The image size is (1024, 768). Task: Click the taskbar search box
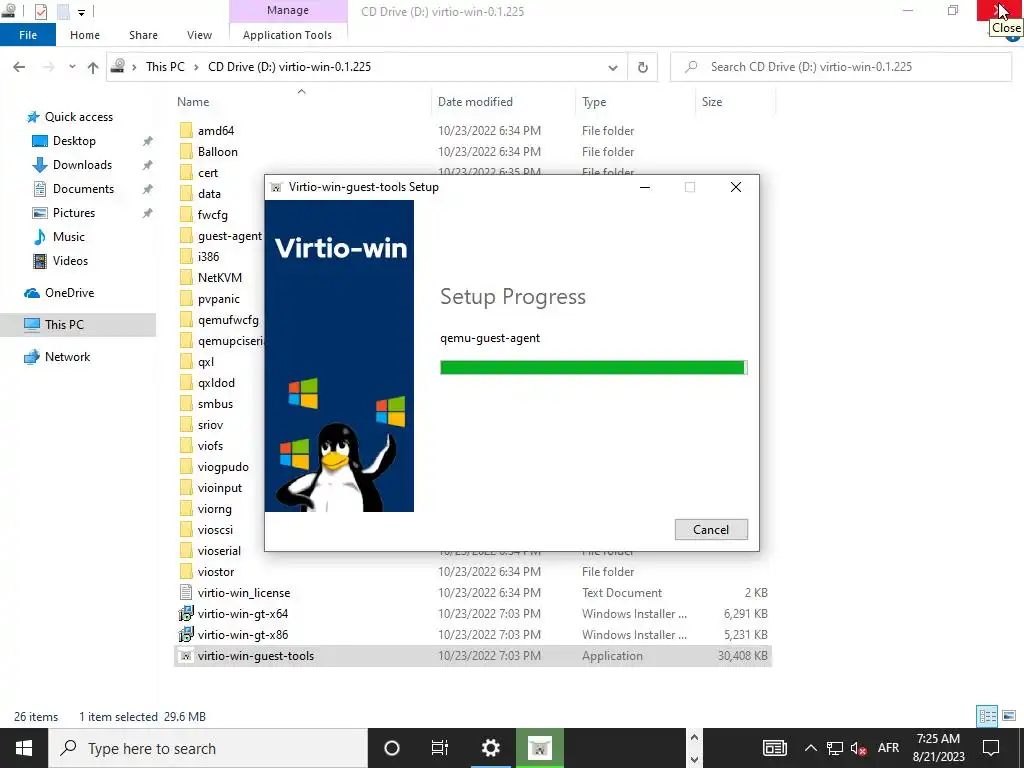[208, 748]
